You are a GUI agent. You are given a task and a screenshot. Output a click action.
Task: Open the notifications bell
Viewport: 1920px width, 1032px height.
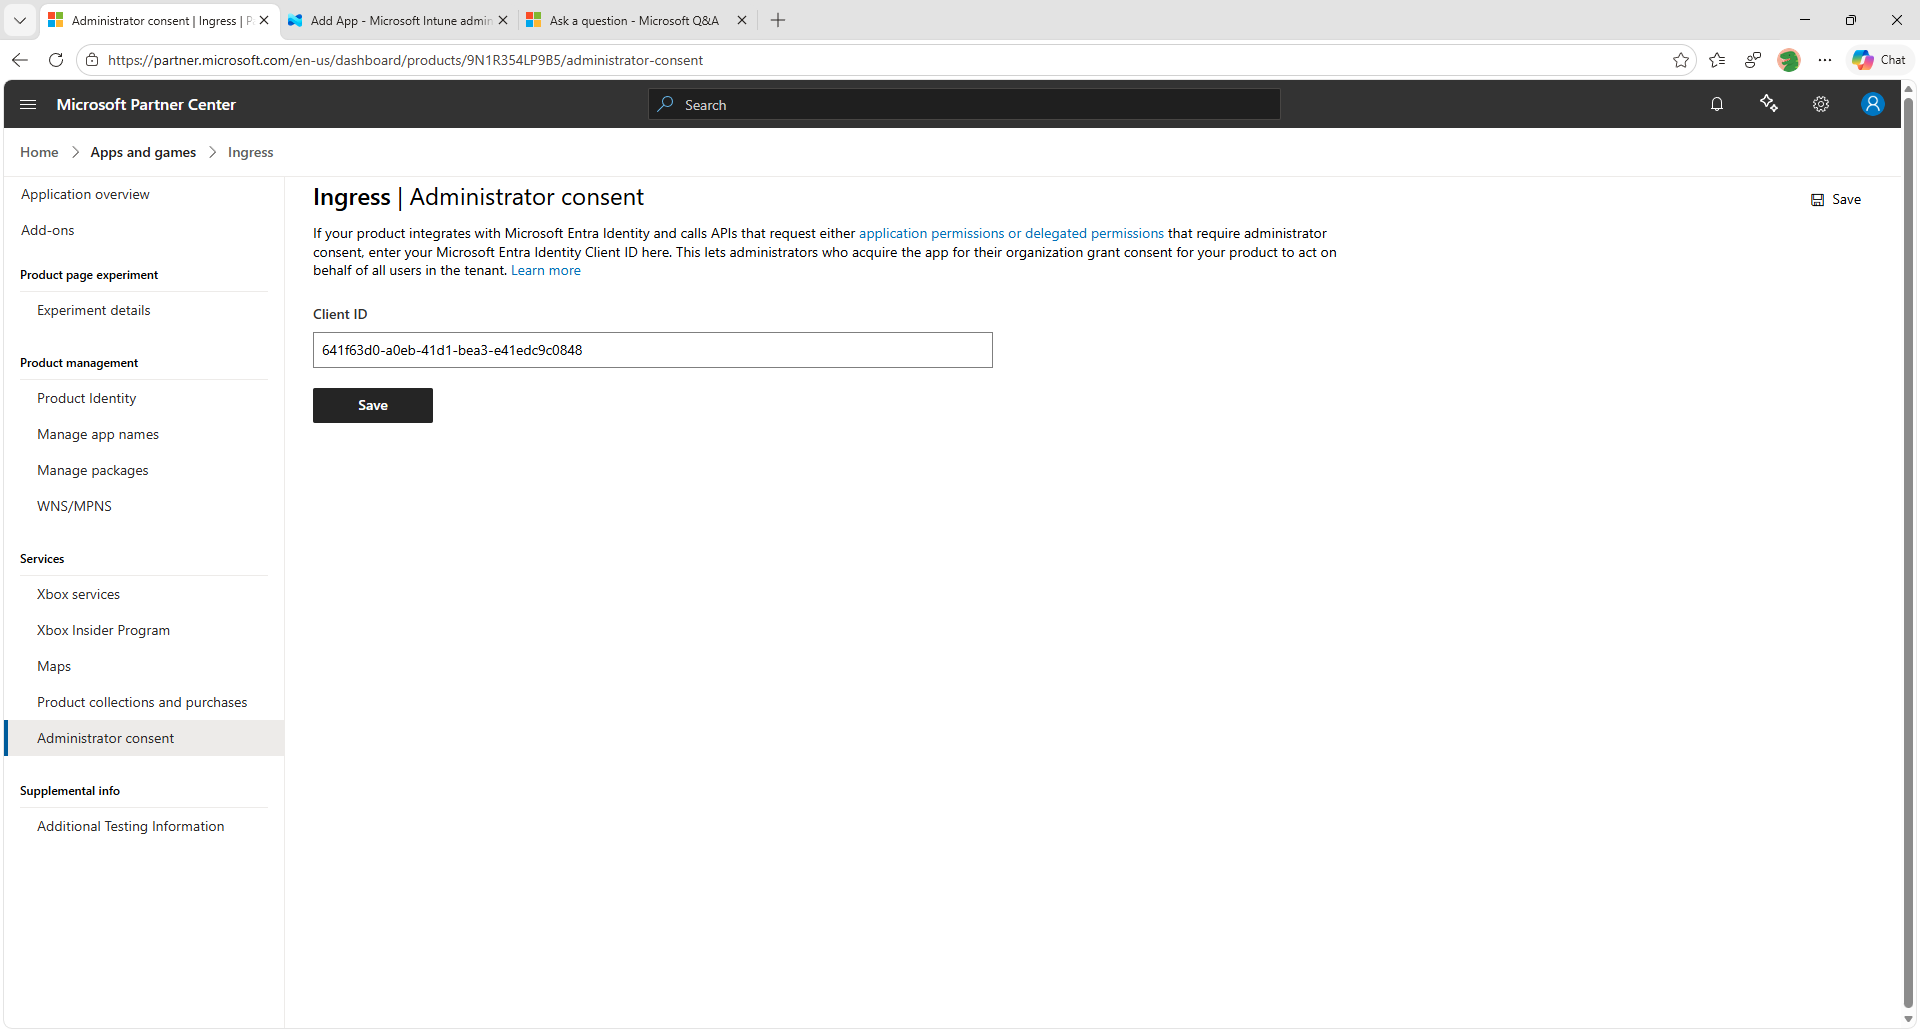(x=1717, y=104)
